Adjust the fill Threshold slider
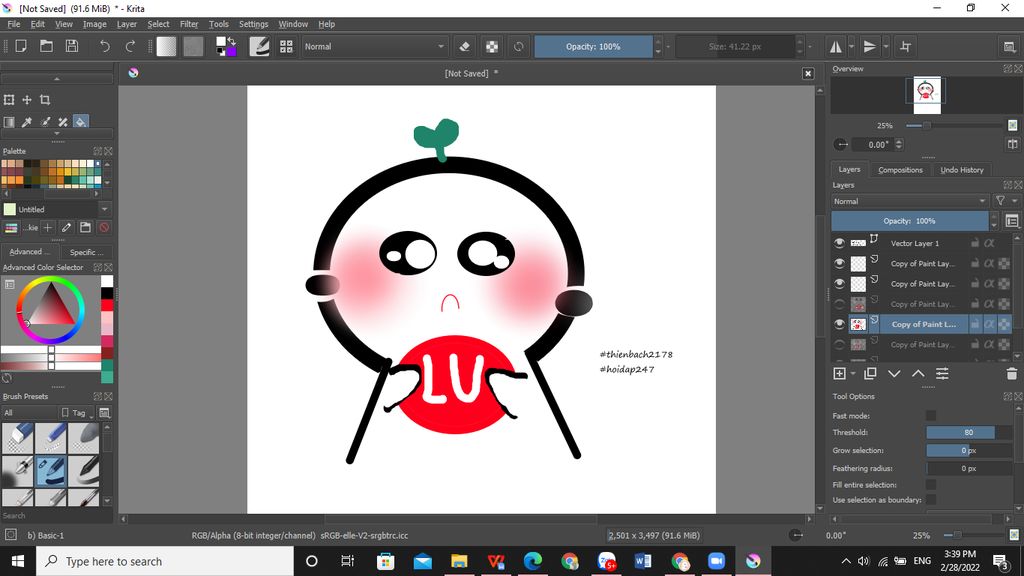Image resolution: width=1024 pixels, height=576 pixels. 968,432
